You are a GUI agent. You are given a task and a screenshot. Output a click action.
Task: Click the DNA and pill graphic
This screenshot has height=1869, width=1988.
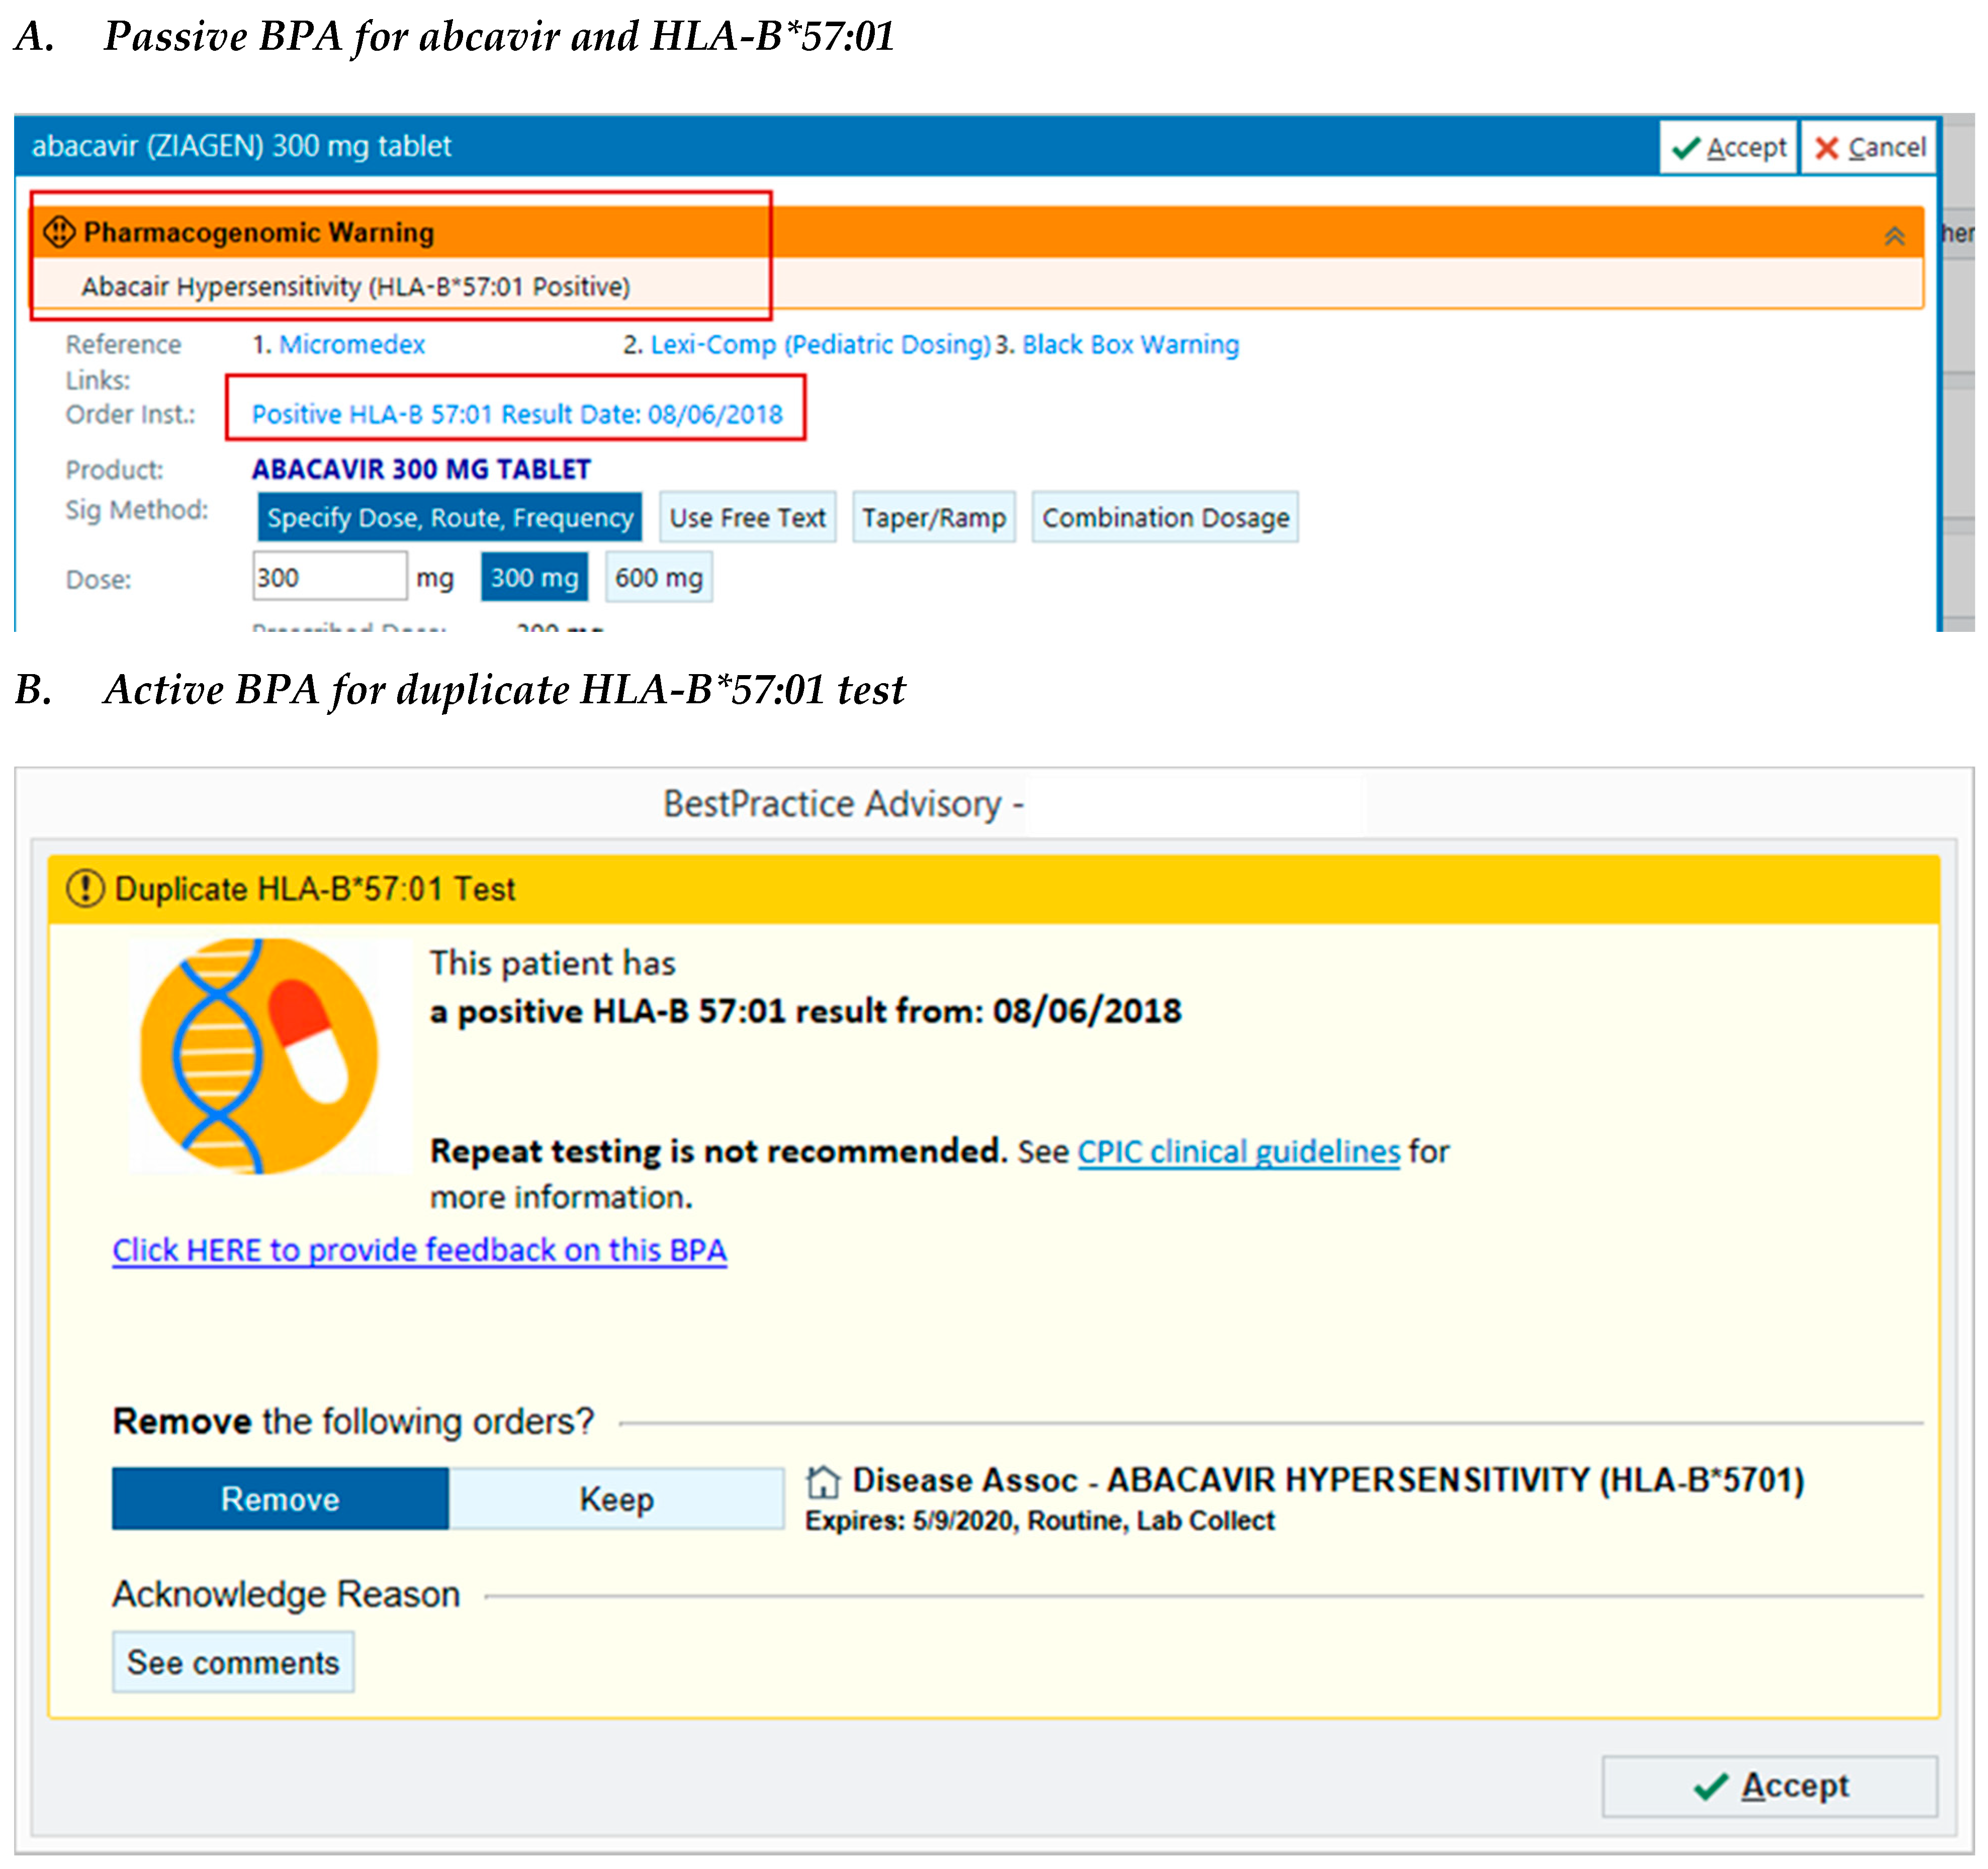point(260,1055)
